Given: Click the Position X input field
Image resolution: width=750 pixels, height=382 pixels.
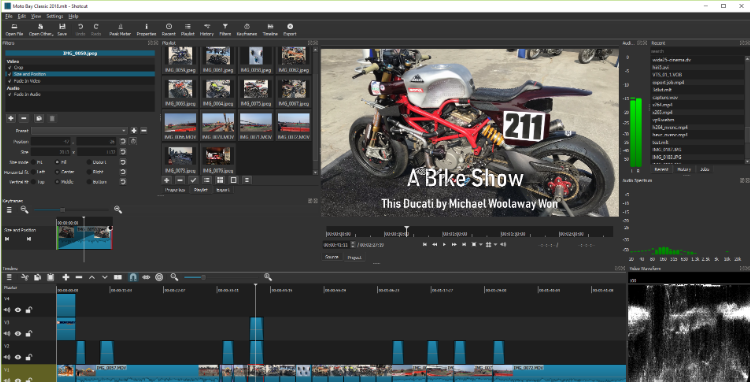Looking at the screenshot, I should (51, 142).
